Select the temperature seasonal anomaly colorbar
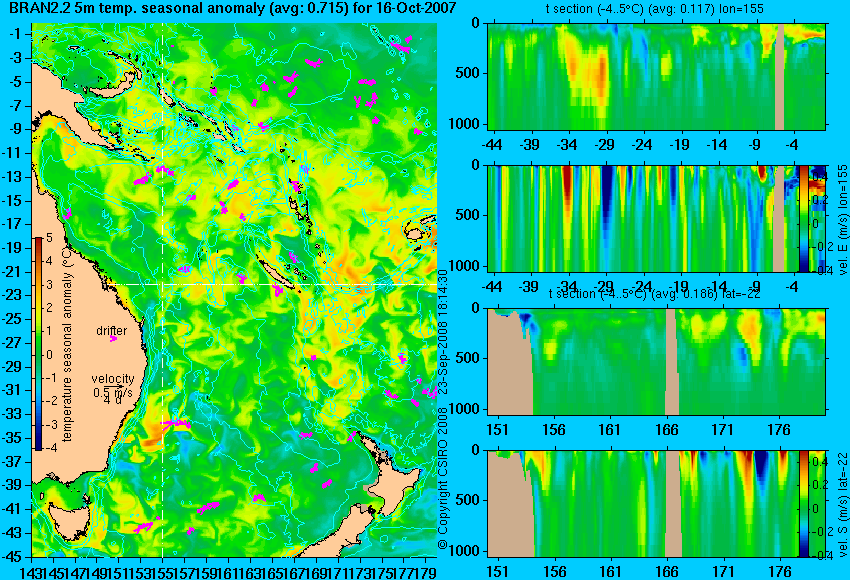This screenshot has height=580, width=850. pyautogui.click(x=38, y=344)
